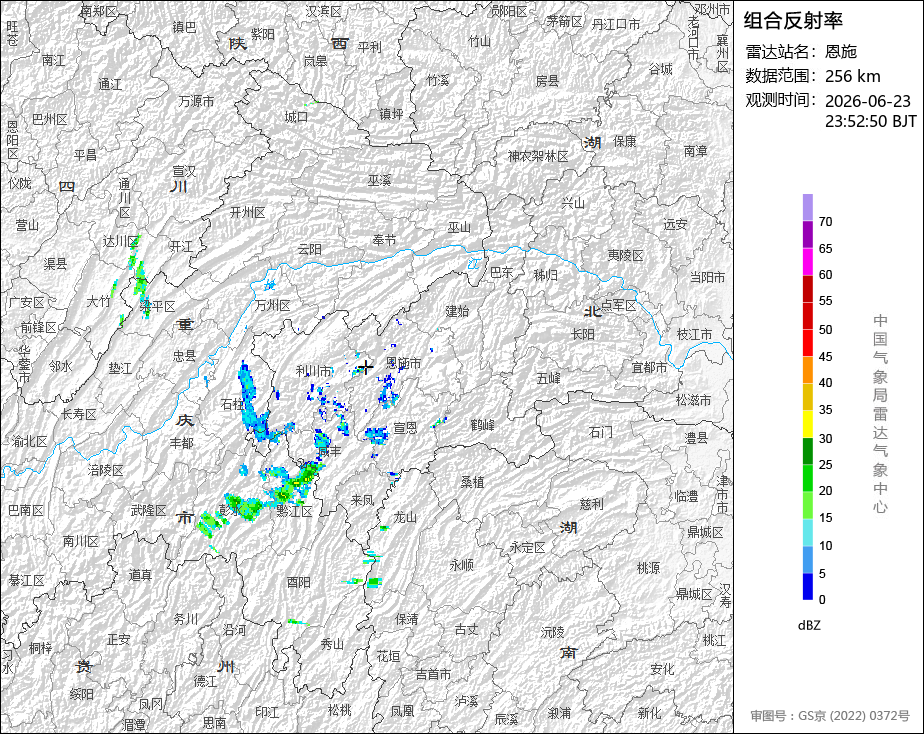Click the 巫溪 map label

tap(380, 180)
